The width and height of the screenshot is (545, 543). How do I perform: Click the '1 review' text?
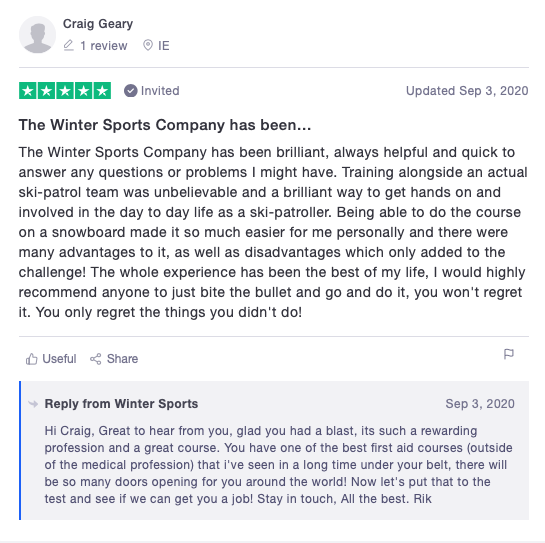click(x=104, y=46)
